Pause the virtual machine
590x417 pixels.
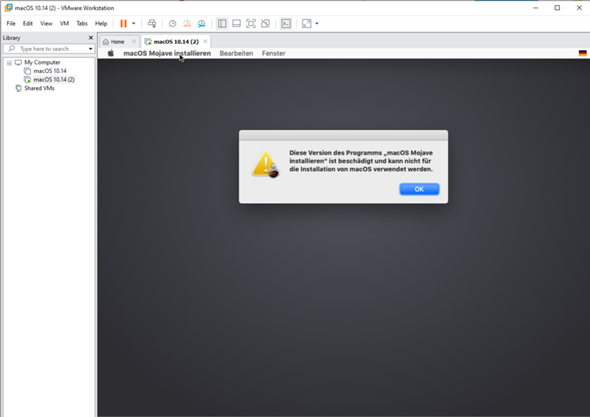[123, 23]
